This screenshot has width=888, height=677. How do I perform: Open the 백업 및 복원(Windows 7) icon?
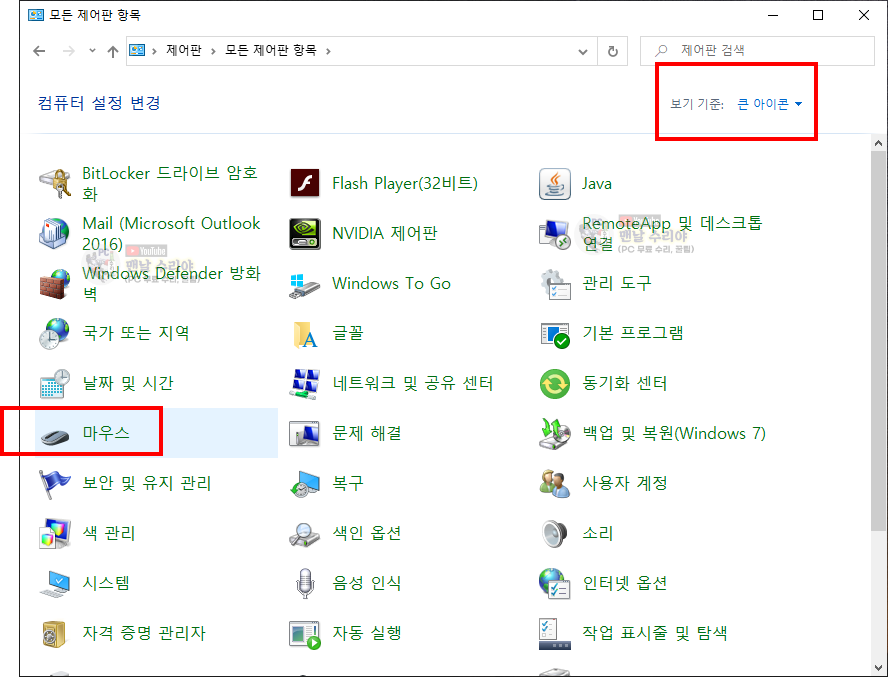(554, 433)
